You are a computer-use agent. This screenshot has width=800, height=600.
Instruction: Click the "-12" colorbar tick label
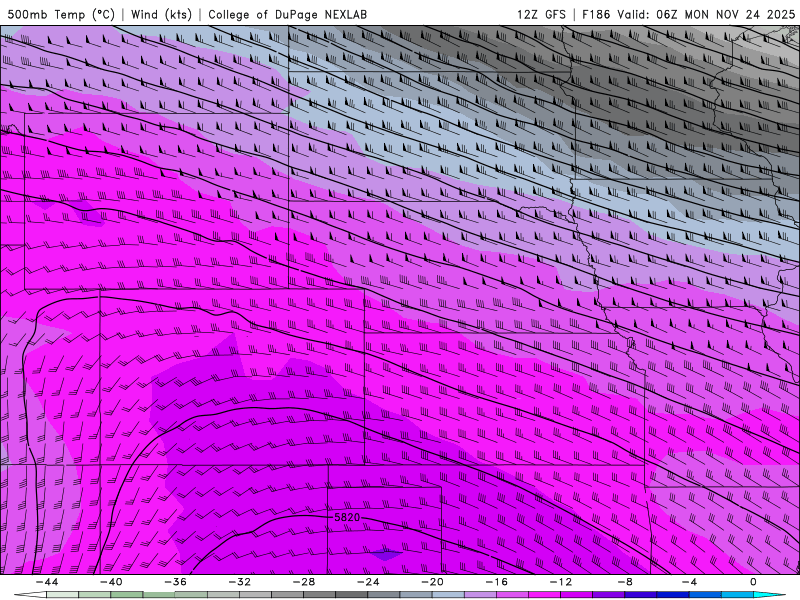[561, 582]
